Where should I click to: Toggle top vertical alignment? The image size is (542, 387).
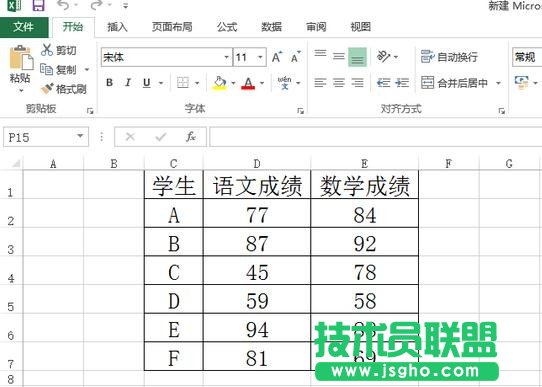(320, 54)
